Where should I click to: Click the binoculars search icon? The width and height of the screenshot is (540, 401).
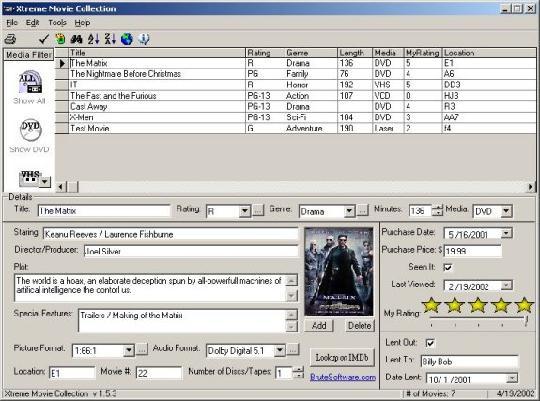76,39
